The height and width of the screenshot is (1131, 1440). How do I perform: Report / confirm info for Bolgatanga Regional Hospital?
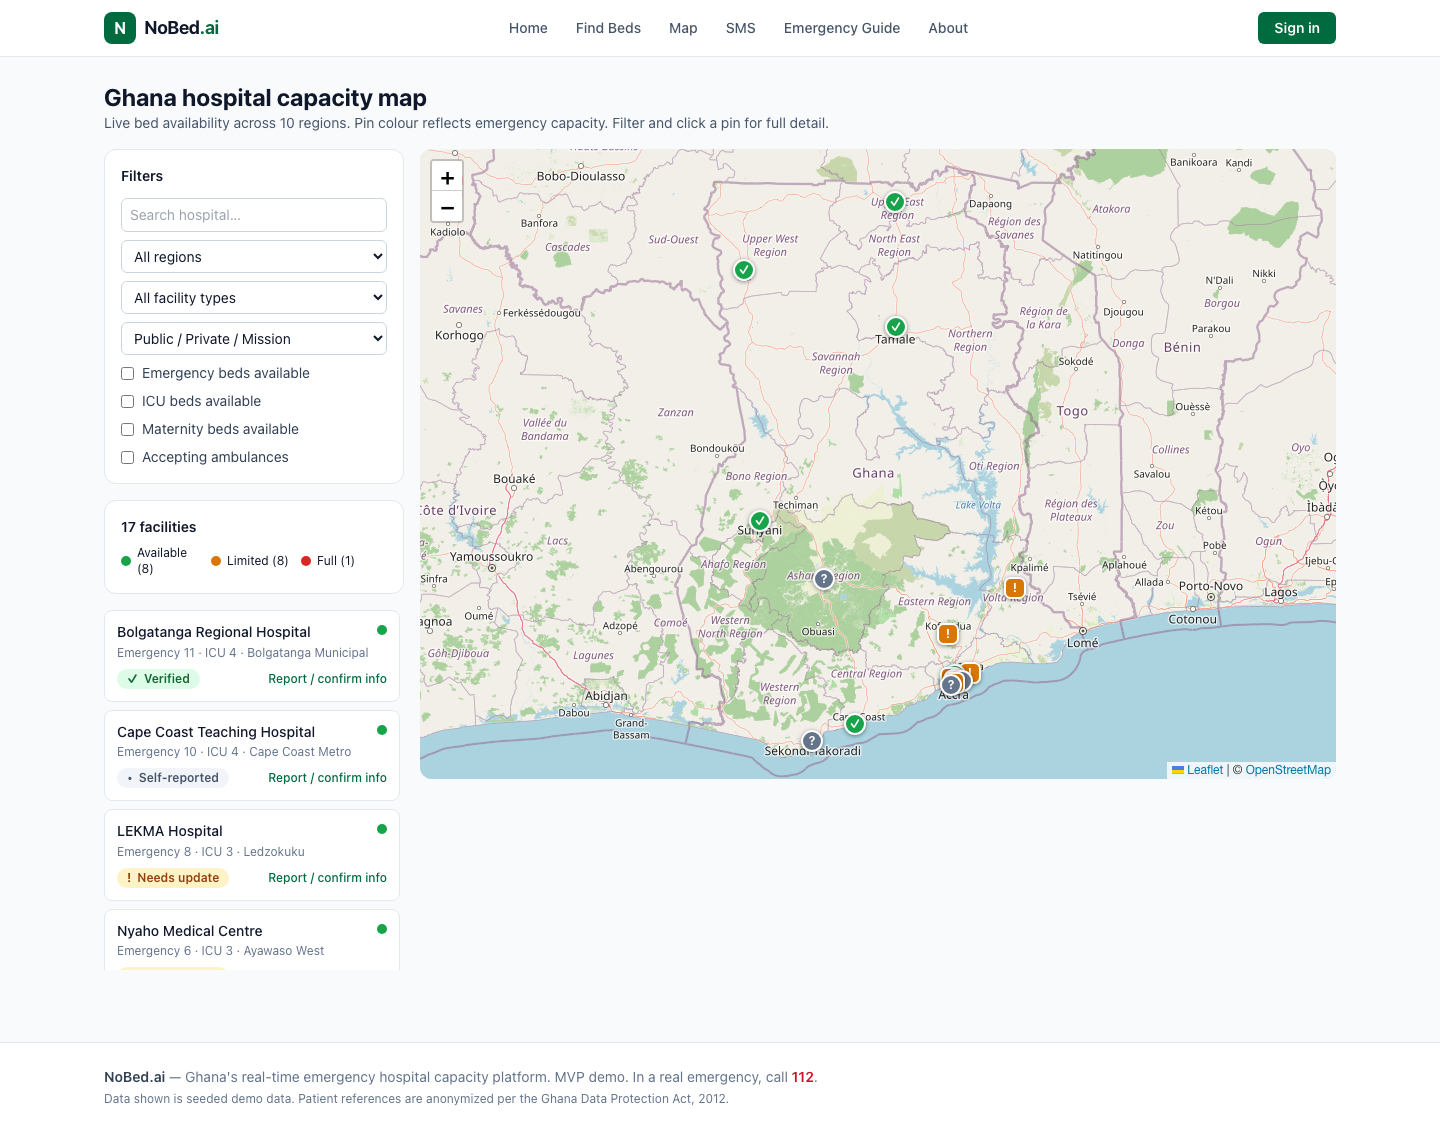click(327, 679)
